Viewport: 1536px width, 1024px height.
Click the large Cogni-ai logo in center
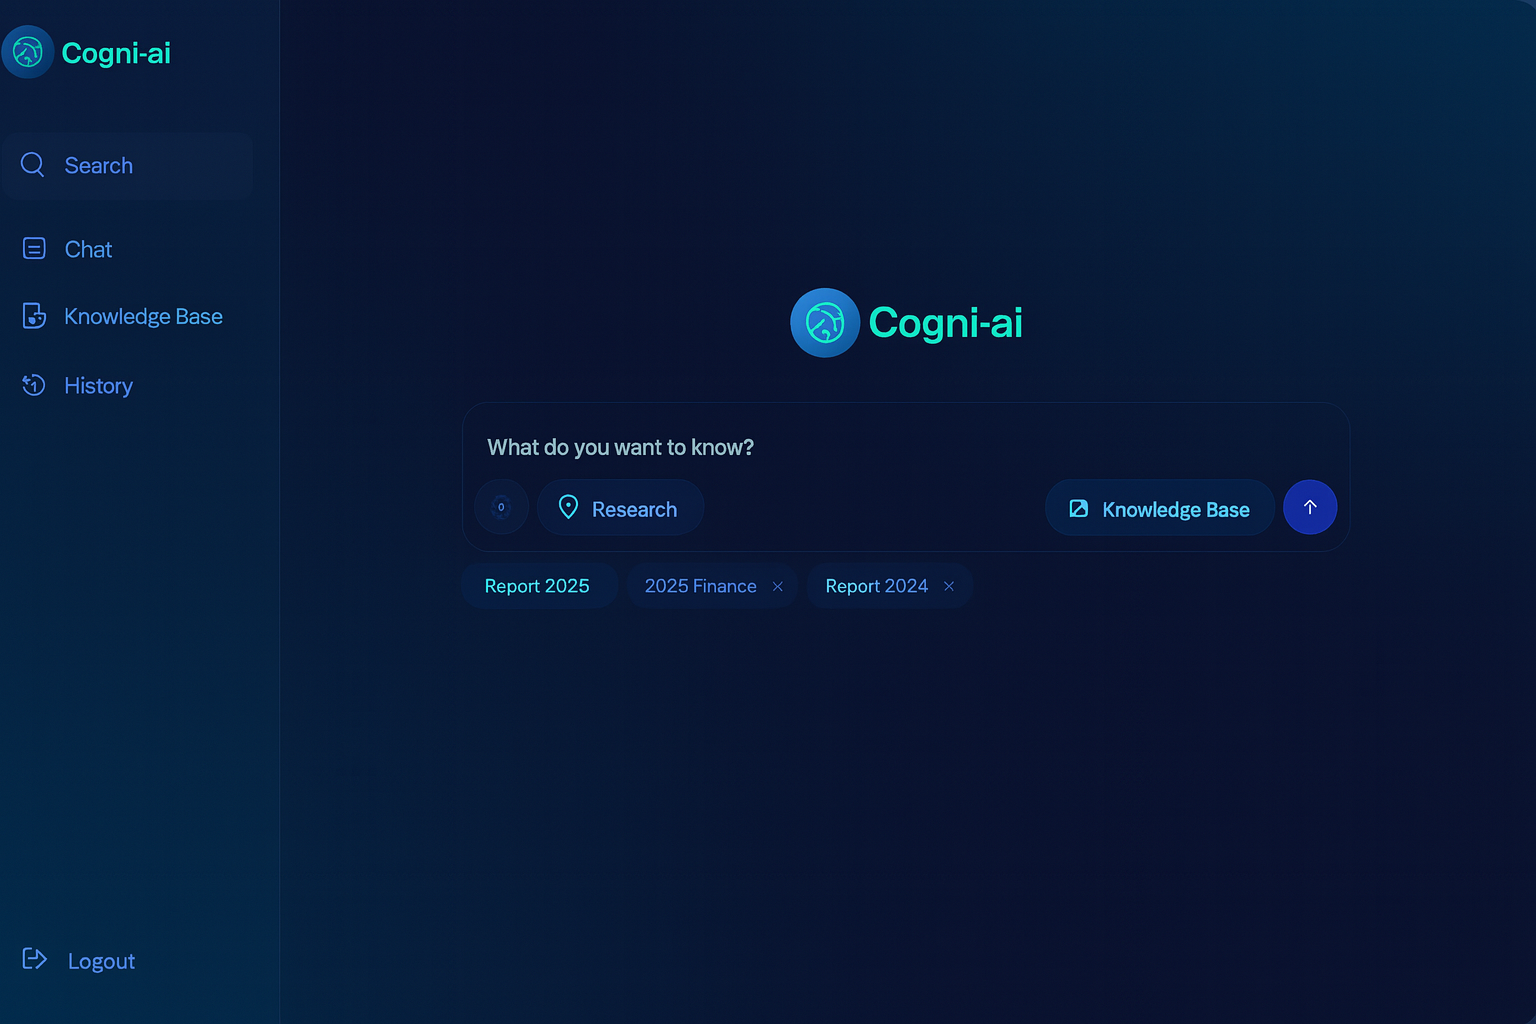pos(825,323)
